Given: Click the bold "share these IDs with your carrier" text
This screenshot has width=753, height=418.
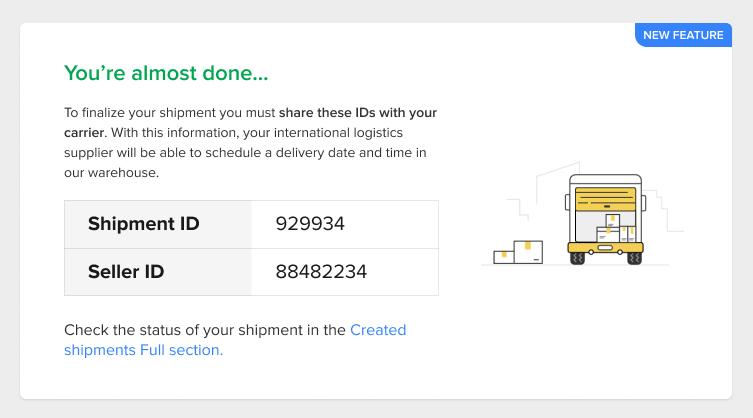Looking at the screenshot, I should click(x=357, y=113).
